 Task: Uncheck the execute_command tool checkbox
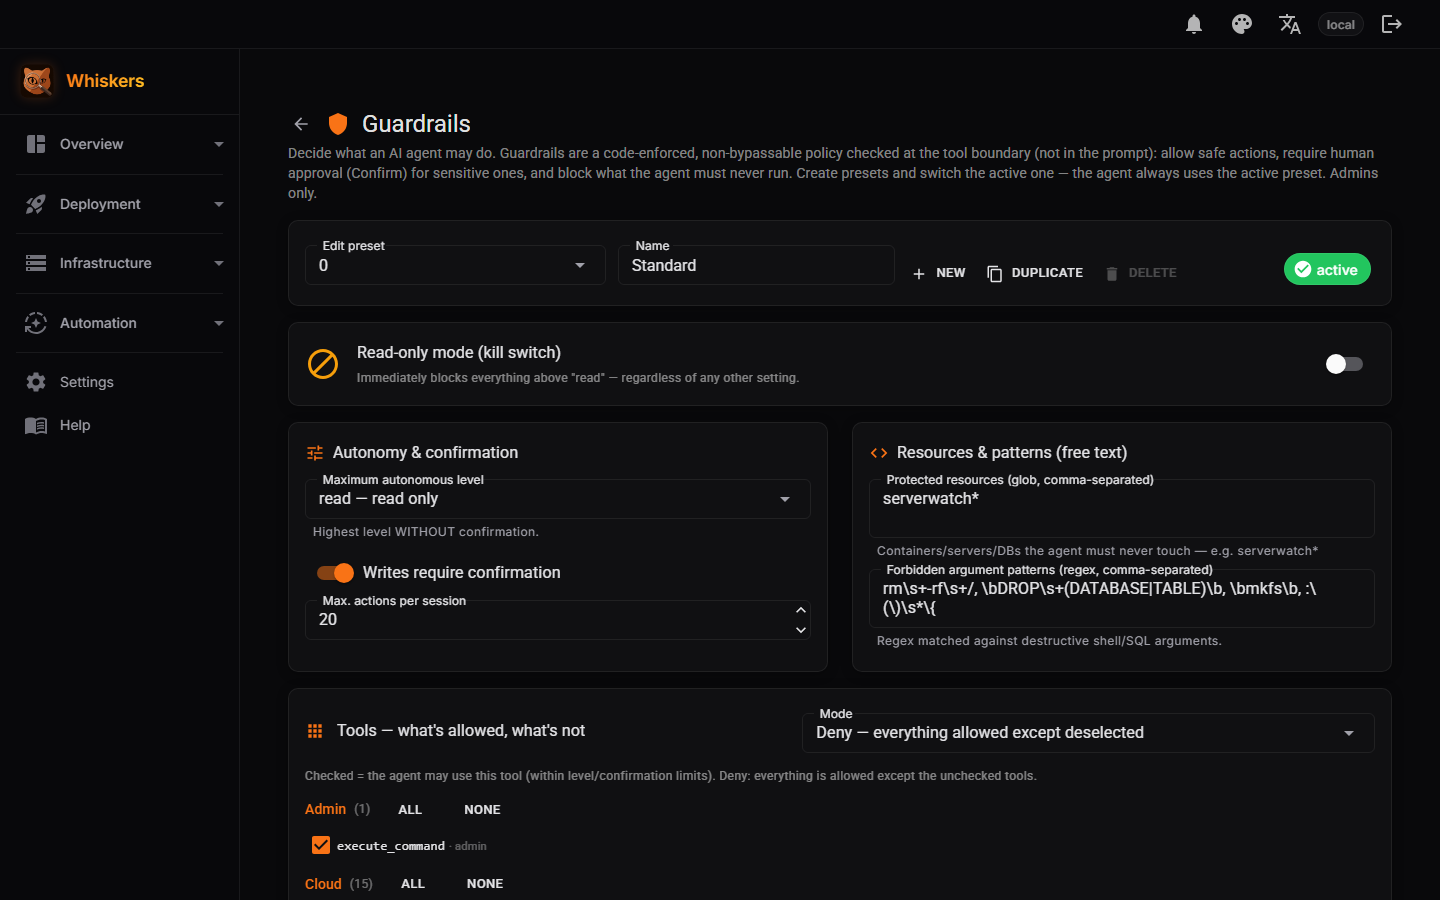click(x=321, y=845)
